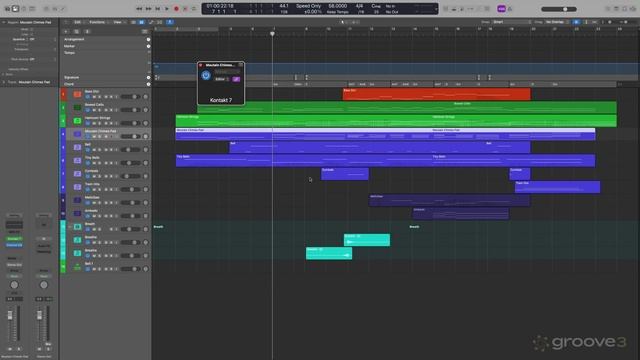The image size is (640, 360).
Task: Click the channel strip pan knob in inspector
Action: [x=14, y=285]
